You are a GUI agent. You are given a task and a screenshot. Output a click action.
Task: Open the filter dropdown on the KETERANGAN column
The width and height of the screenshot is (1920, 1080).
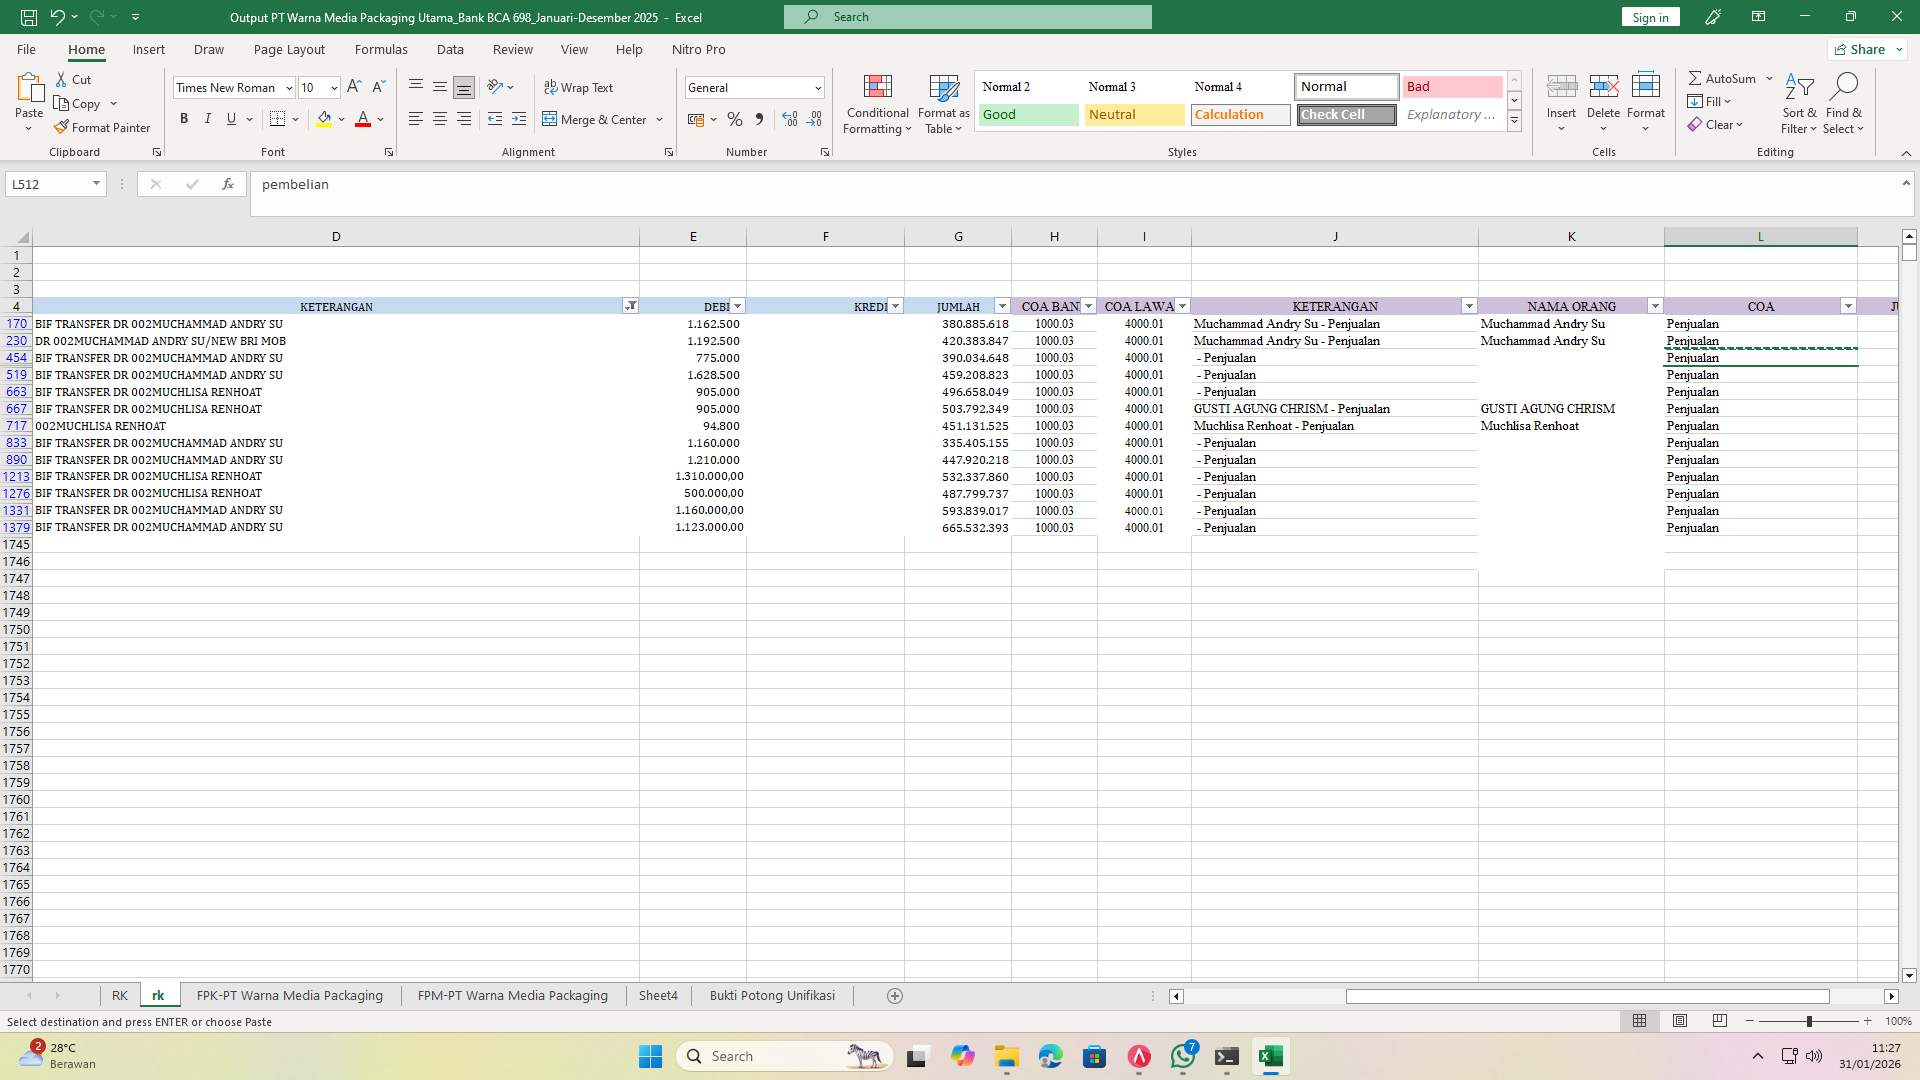(630, 305)
